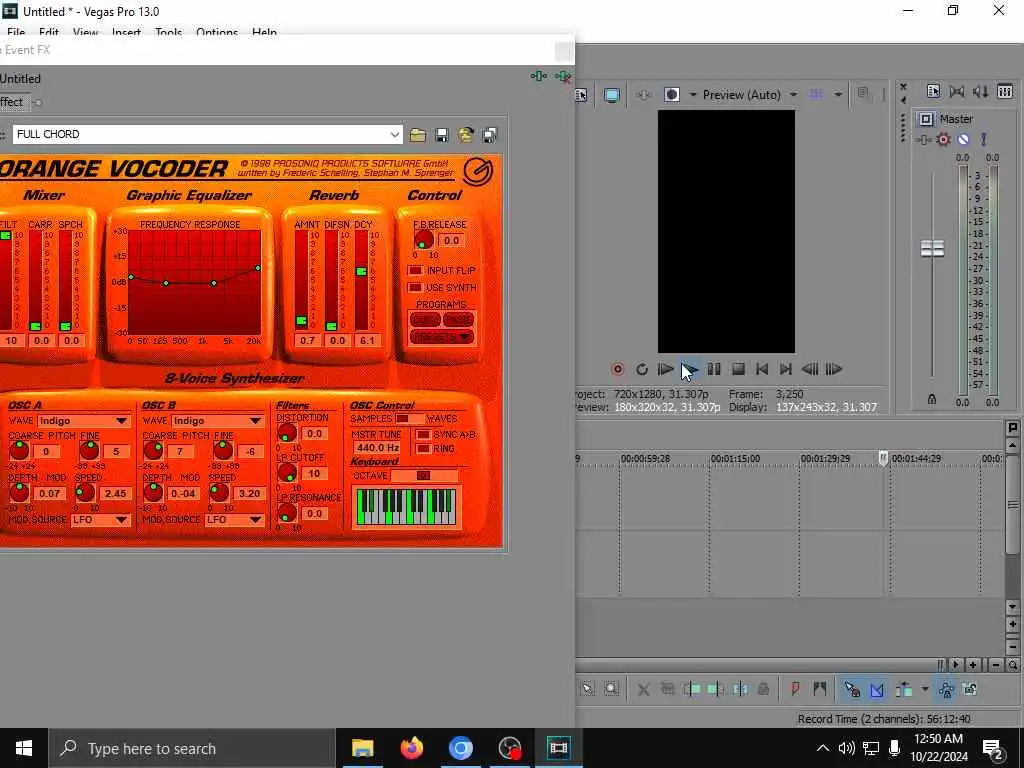Screen dimensions: 1024x768
Task: Toggle the master fader channel lock icon
Action: 932,399
